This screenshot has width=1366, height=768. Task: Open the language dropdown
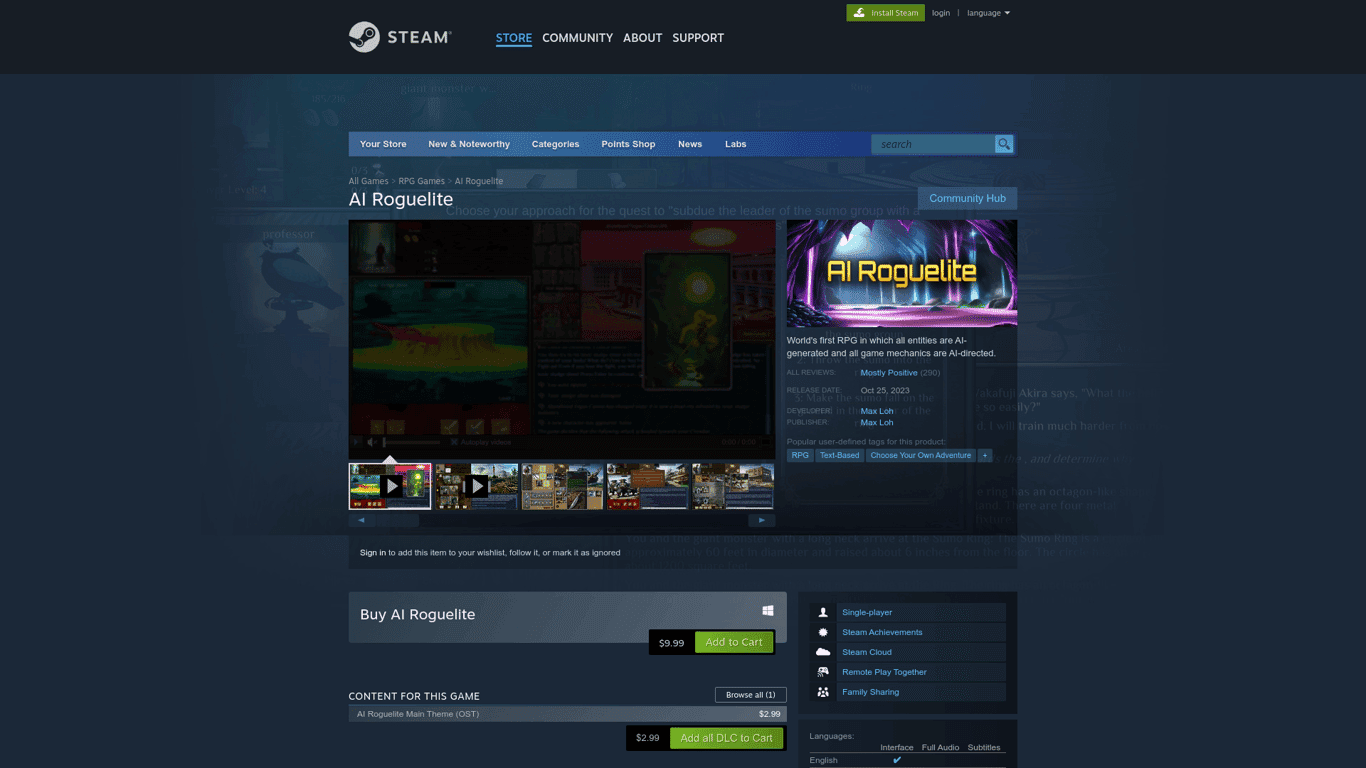(x=988, y=13)
